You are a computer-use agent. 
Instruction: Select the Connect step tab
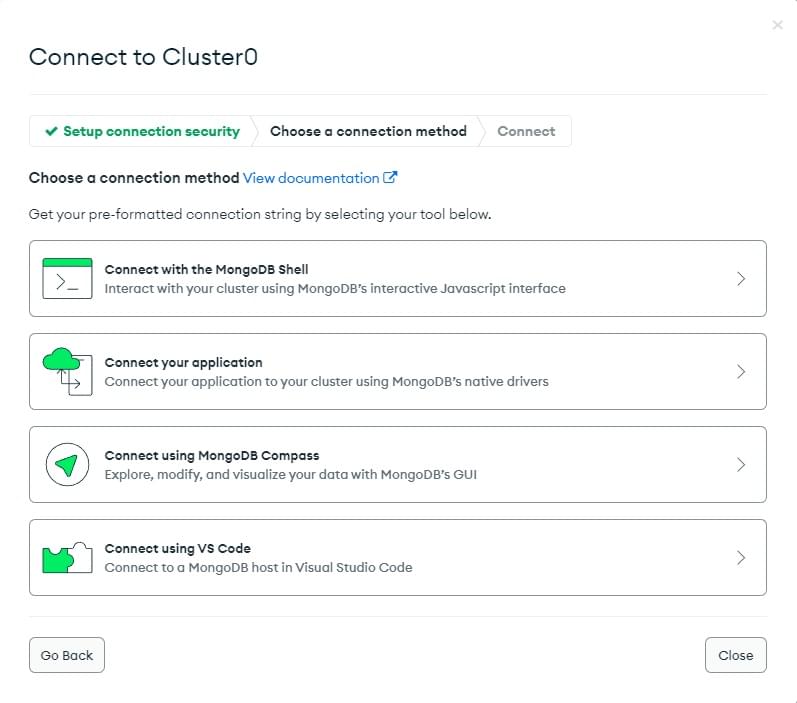click(526, 131)
